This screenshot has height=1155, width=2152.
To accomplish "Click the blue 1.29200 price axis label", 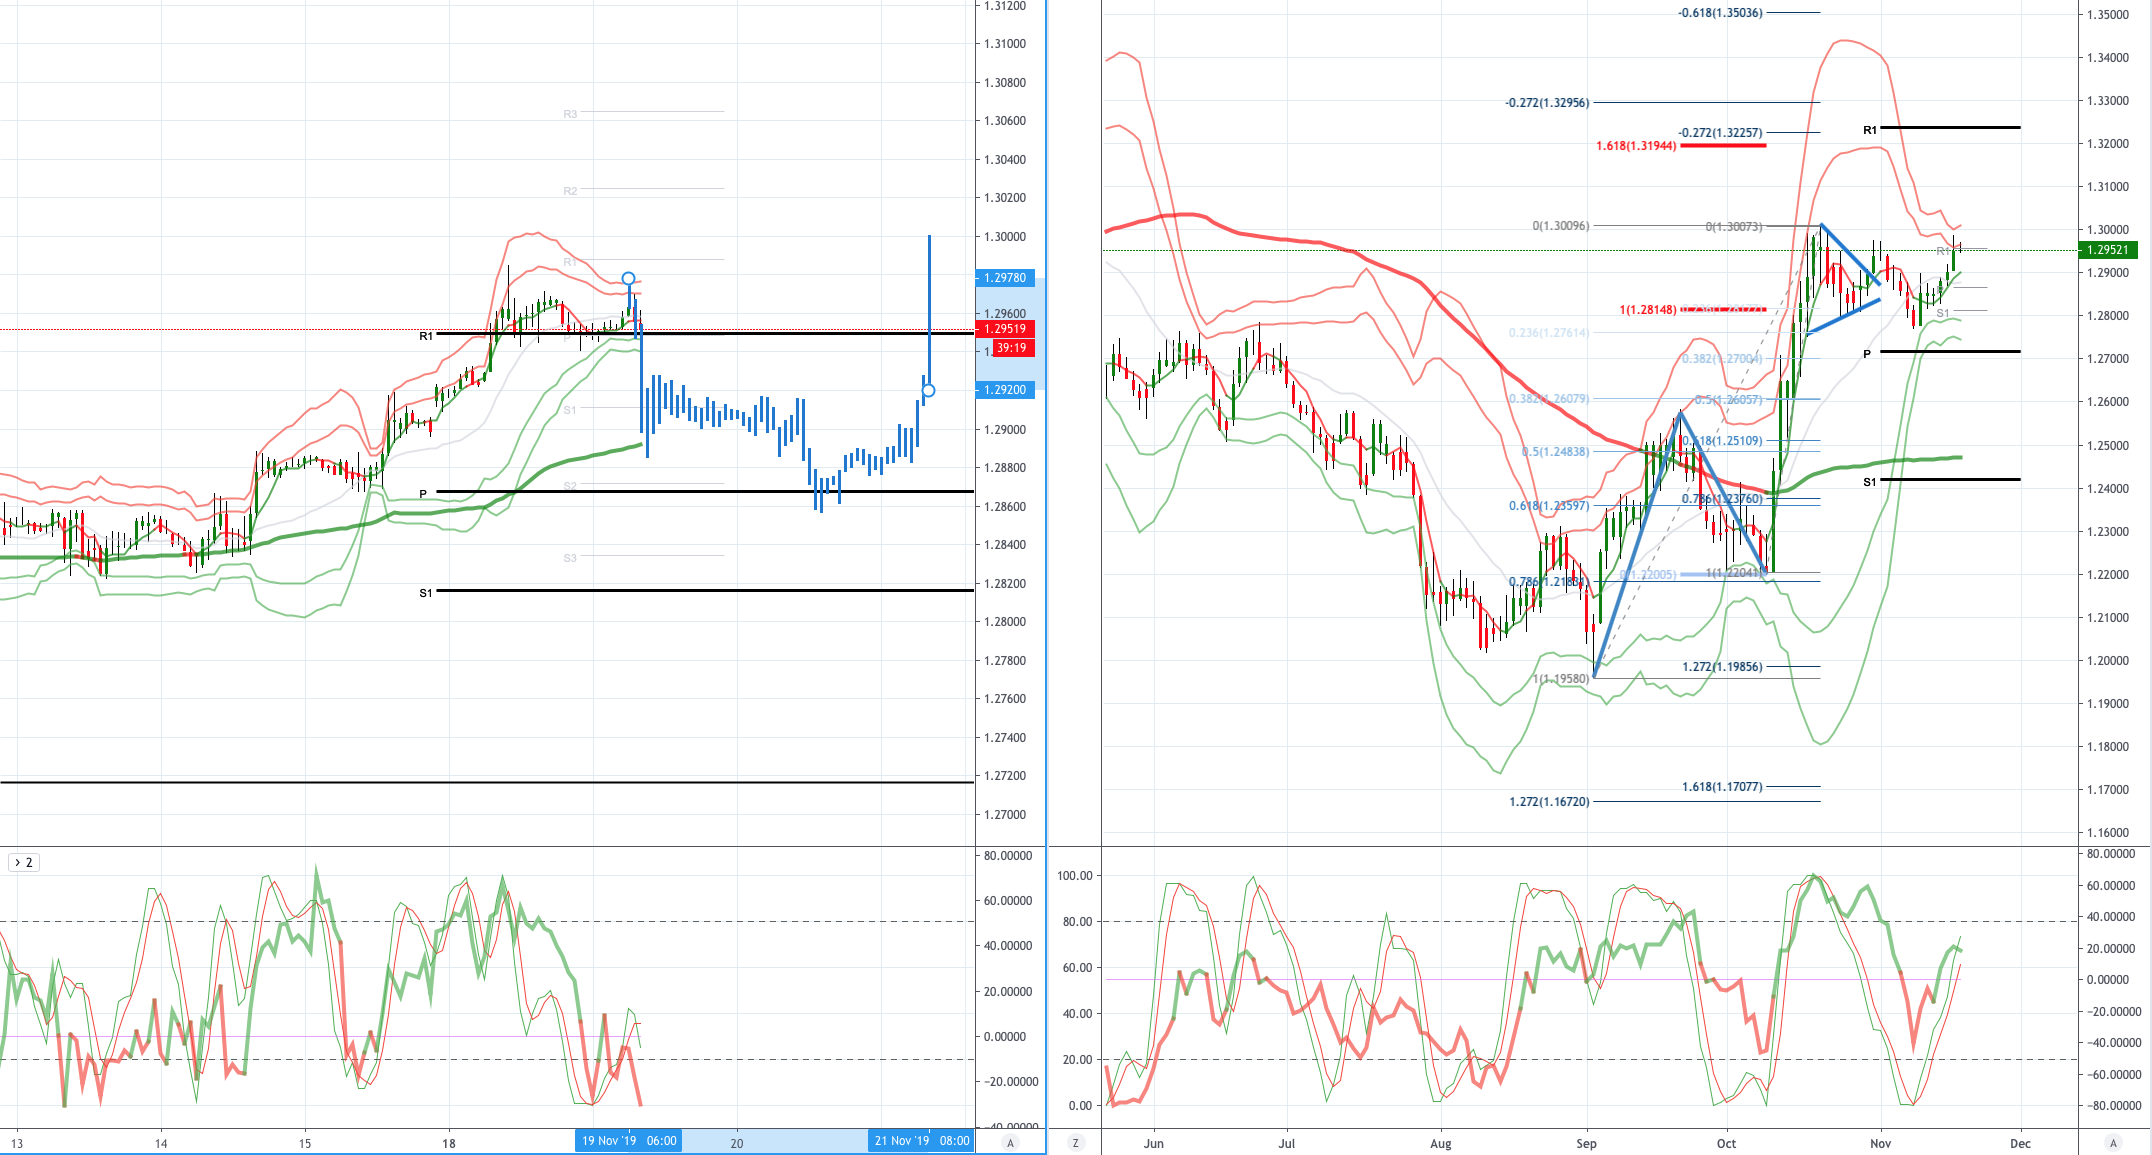I will [x=1004, y=390].
